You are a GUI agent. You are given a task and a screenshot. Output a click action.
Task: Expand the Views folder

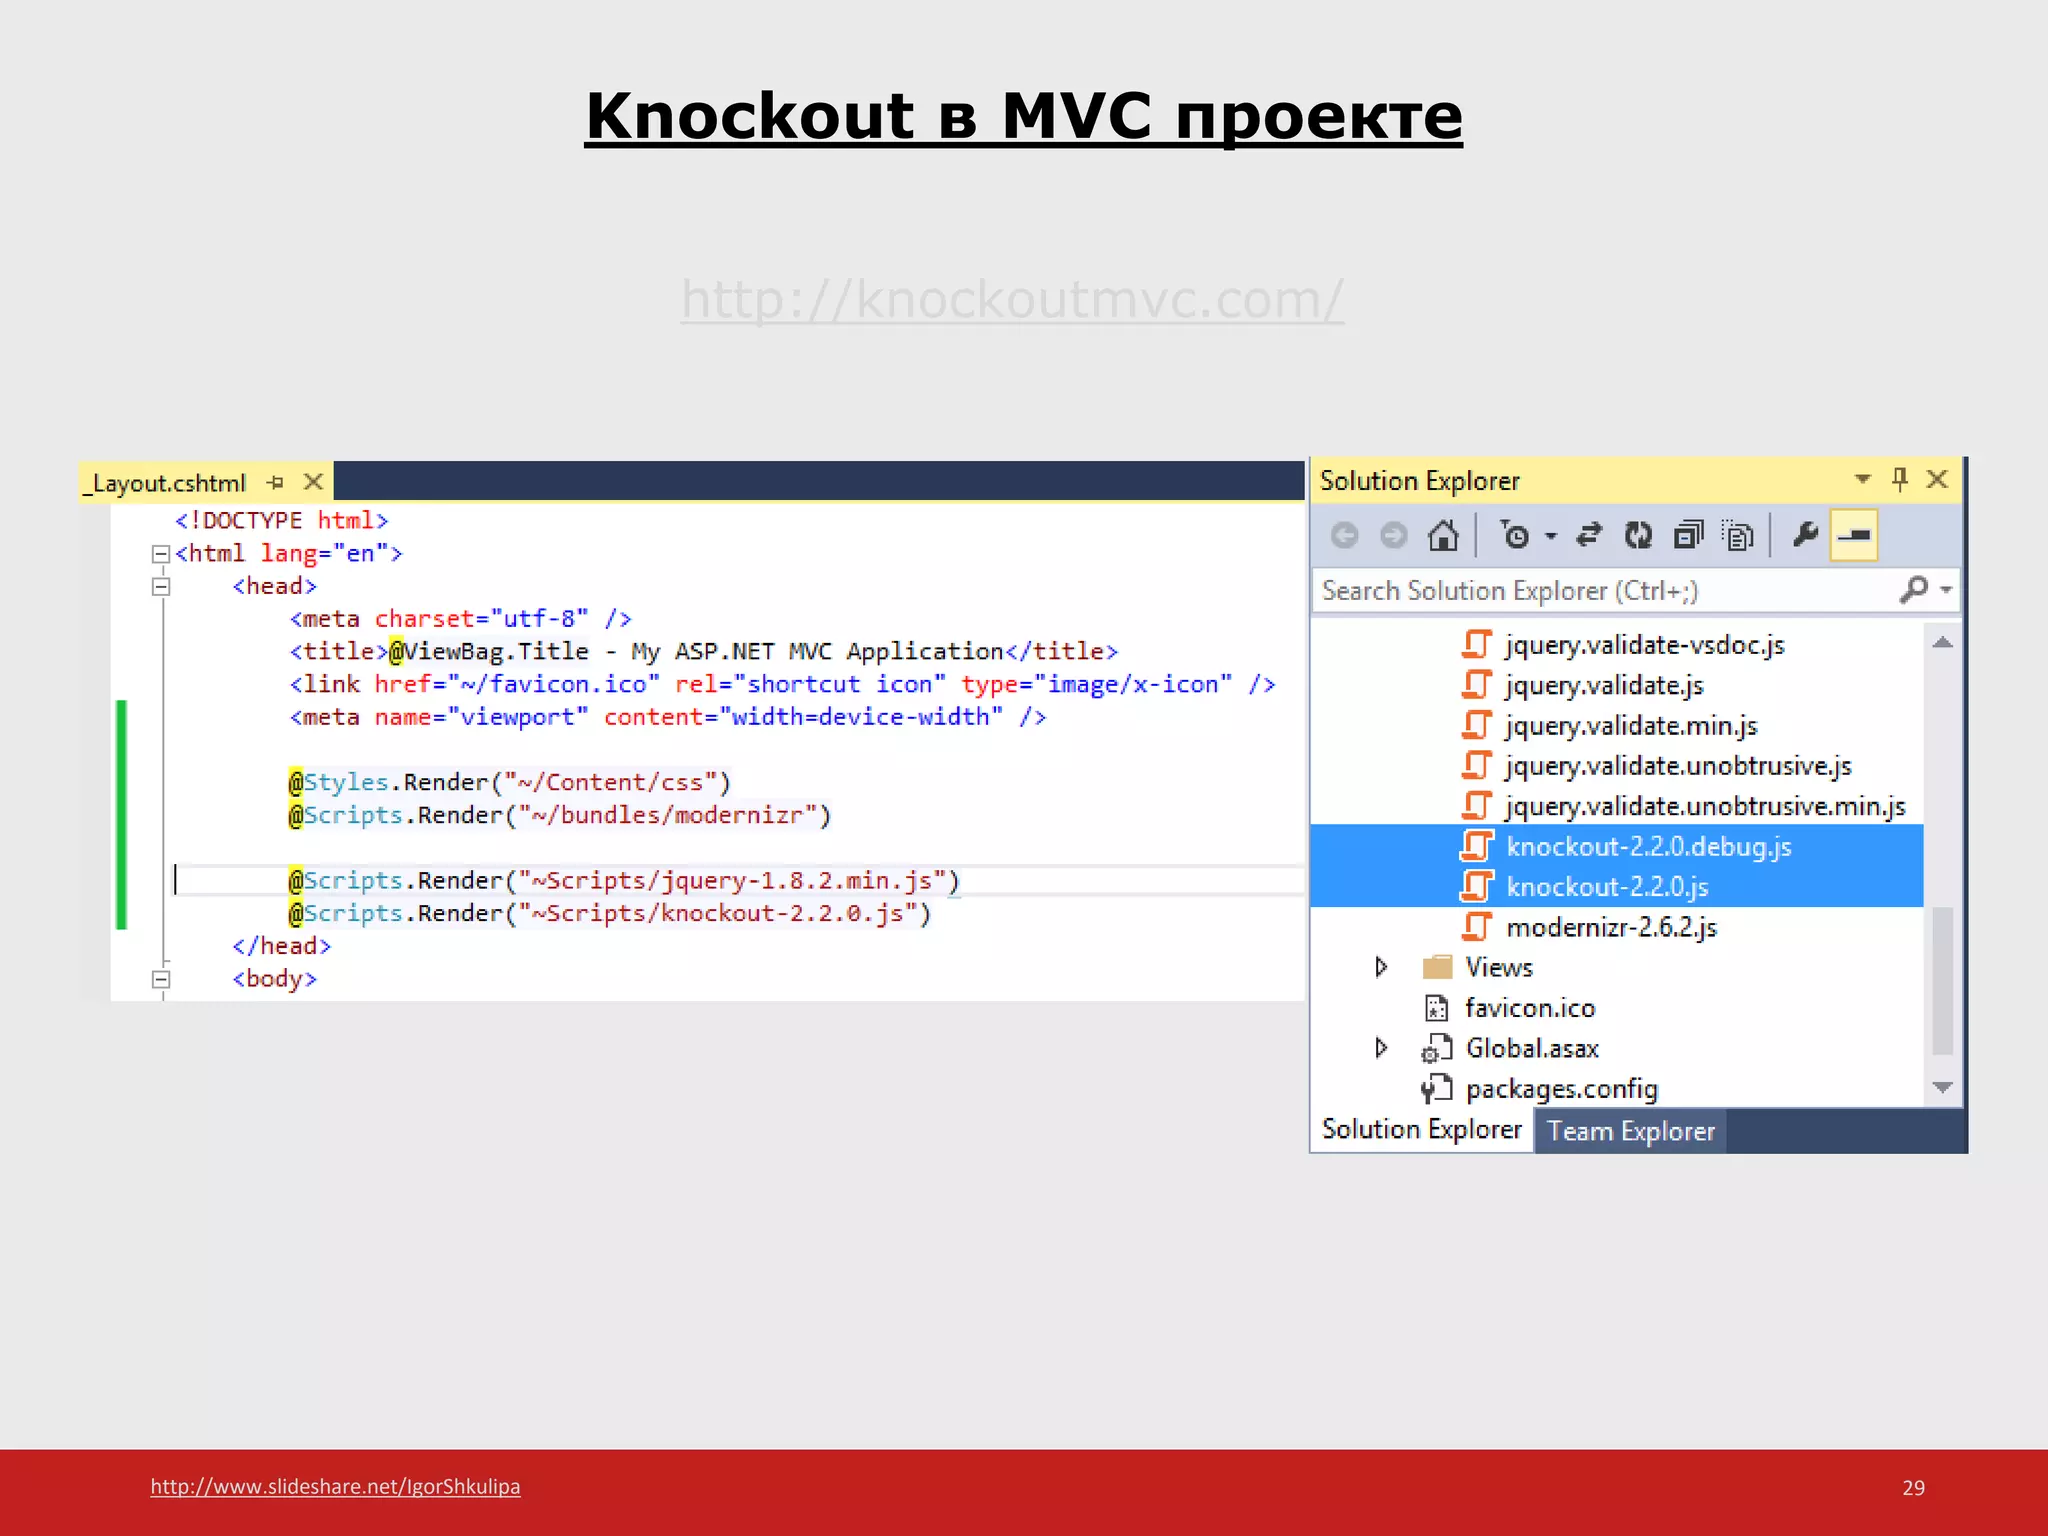click(x=1381, y=967)
